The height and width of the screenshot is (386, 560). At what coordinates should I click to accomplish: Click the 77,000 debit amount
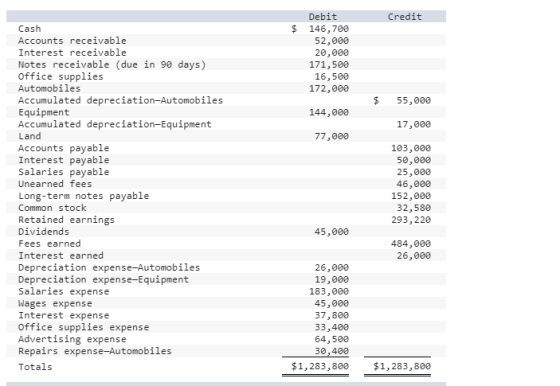pyautogui.click(x=331, y=136)
